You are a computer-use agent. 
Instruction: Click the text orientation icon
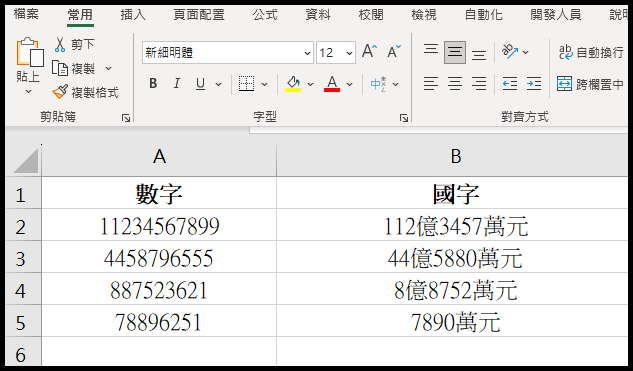pos(509,52)
